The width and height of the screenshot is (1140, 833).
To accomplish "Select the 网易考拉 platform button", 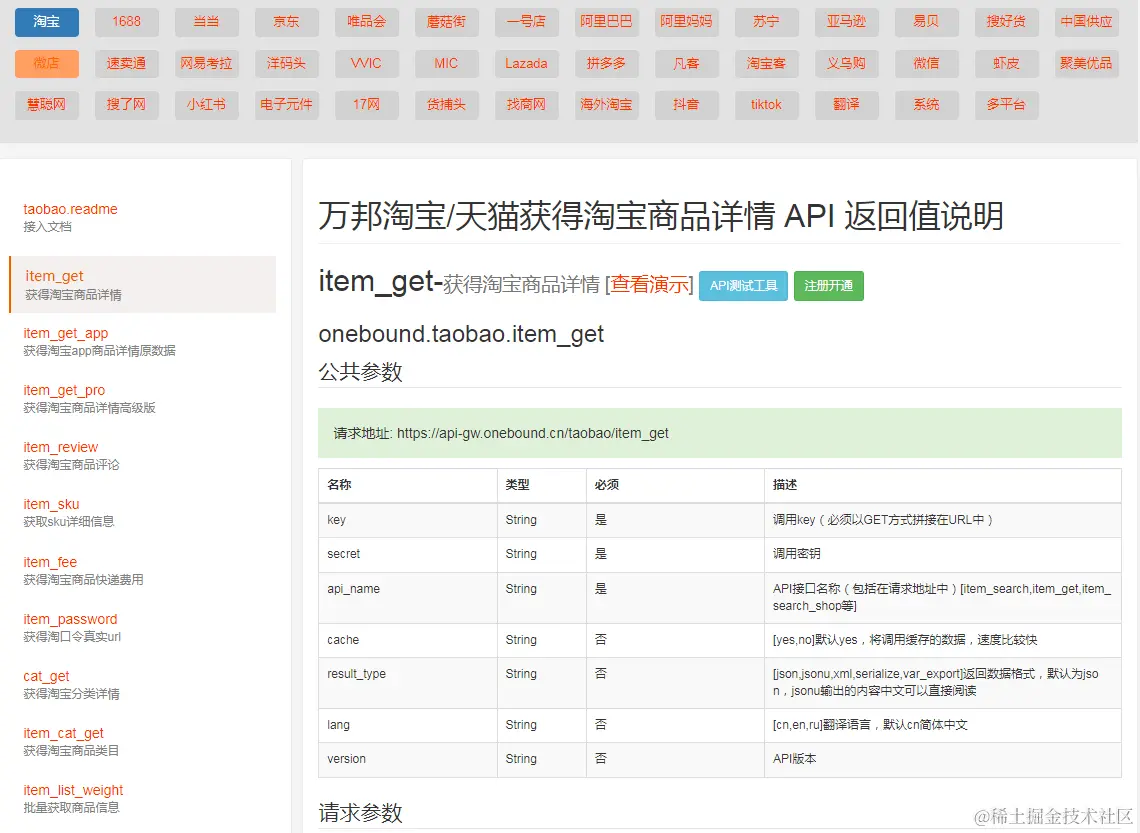I will tap(206, 63).
